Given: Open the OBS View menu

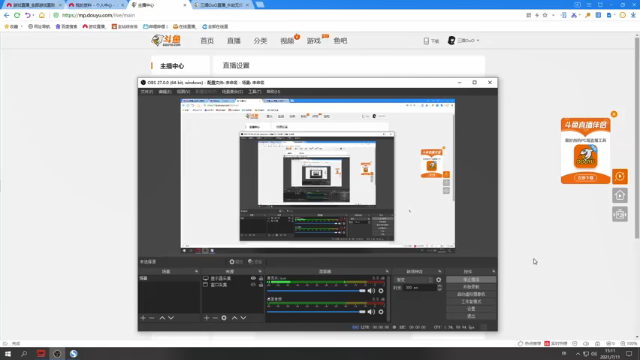Looking at the screenshot, I should (183, 92).
